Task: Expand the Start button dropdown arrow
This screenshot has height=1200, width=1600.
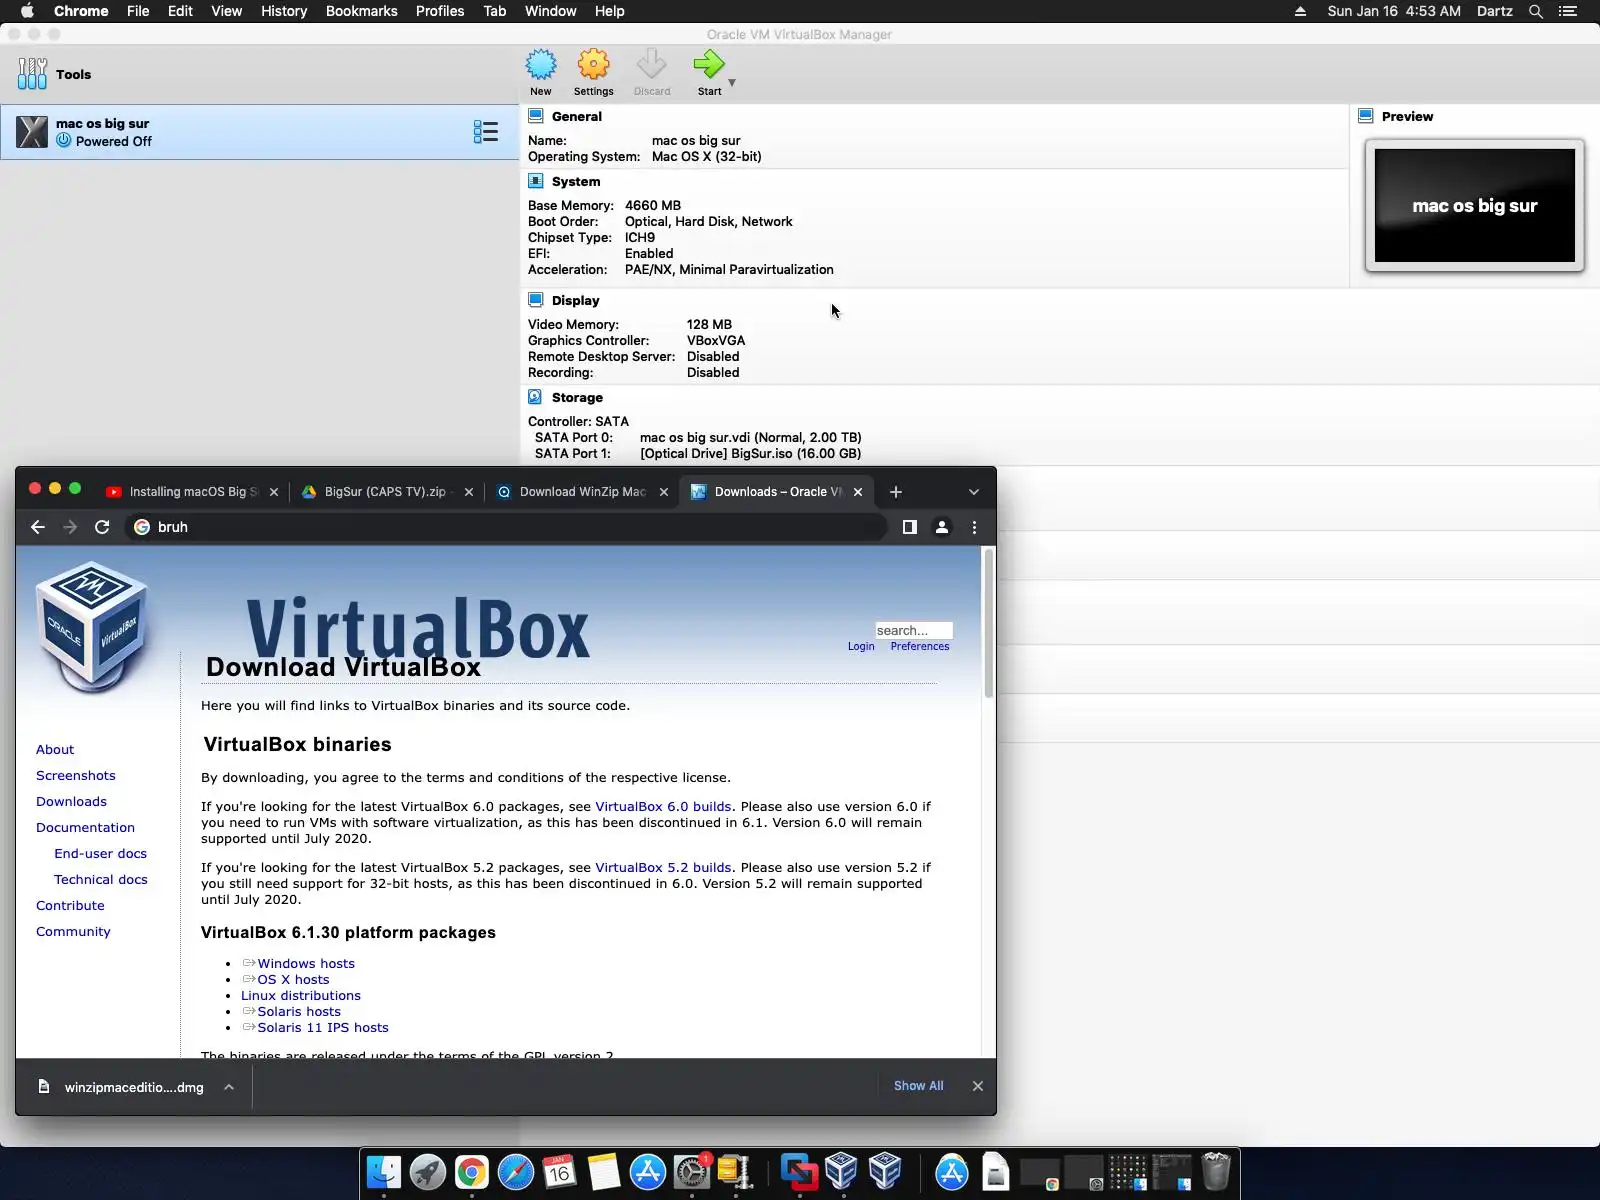Action: (x=732, y=83)
